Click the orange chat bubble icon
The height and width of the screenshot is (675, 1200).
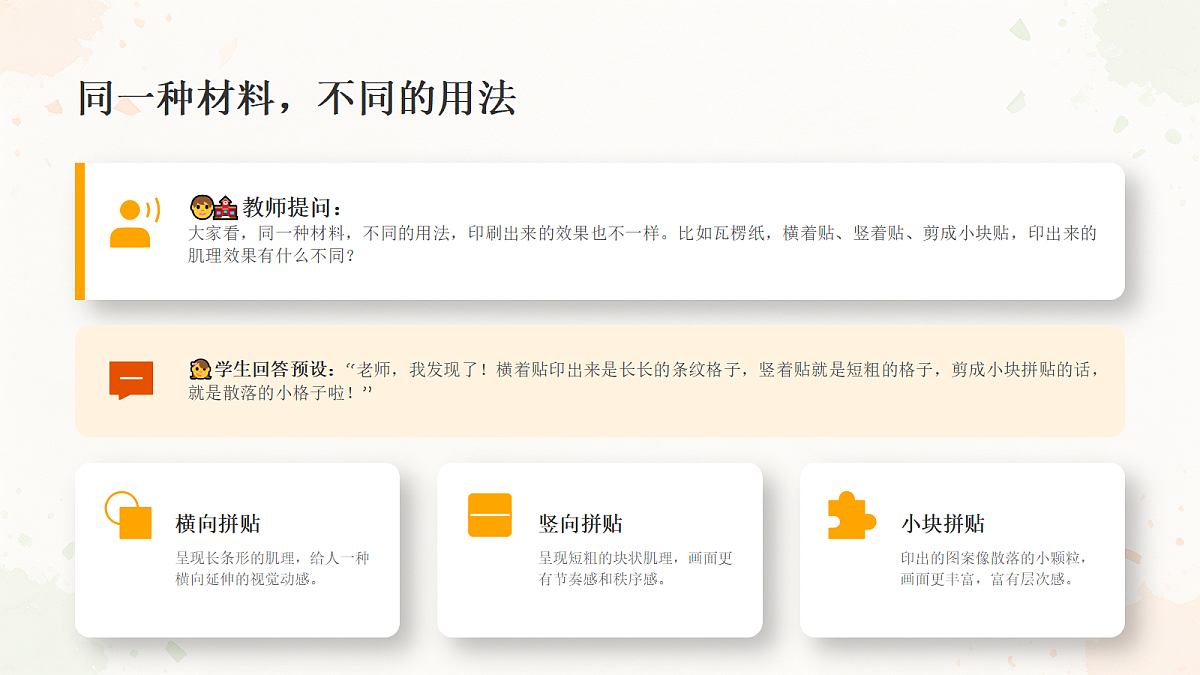click(x=131, y=380)
